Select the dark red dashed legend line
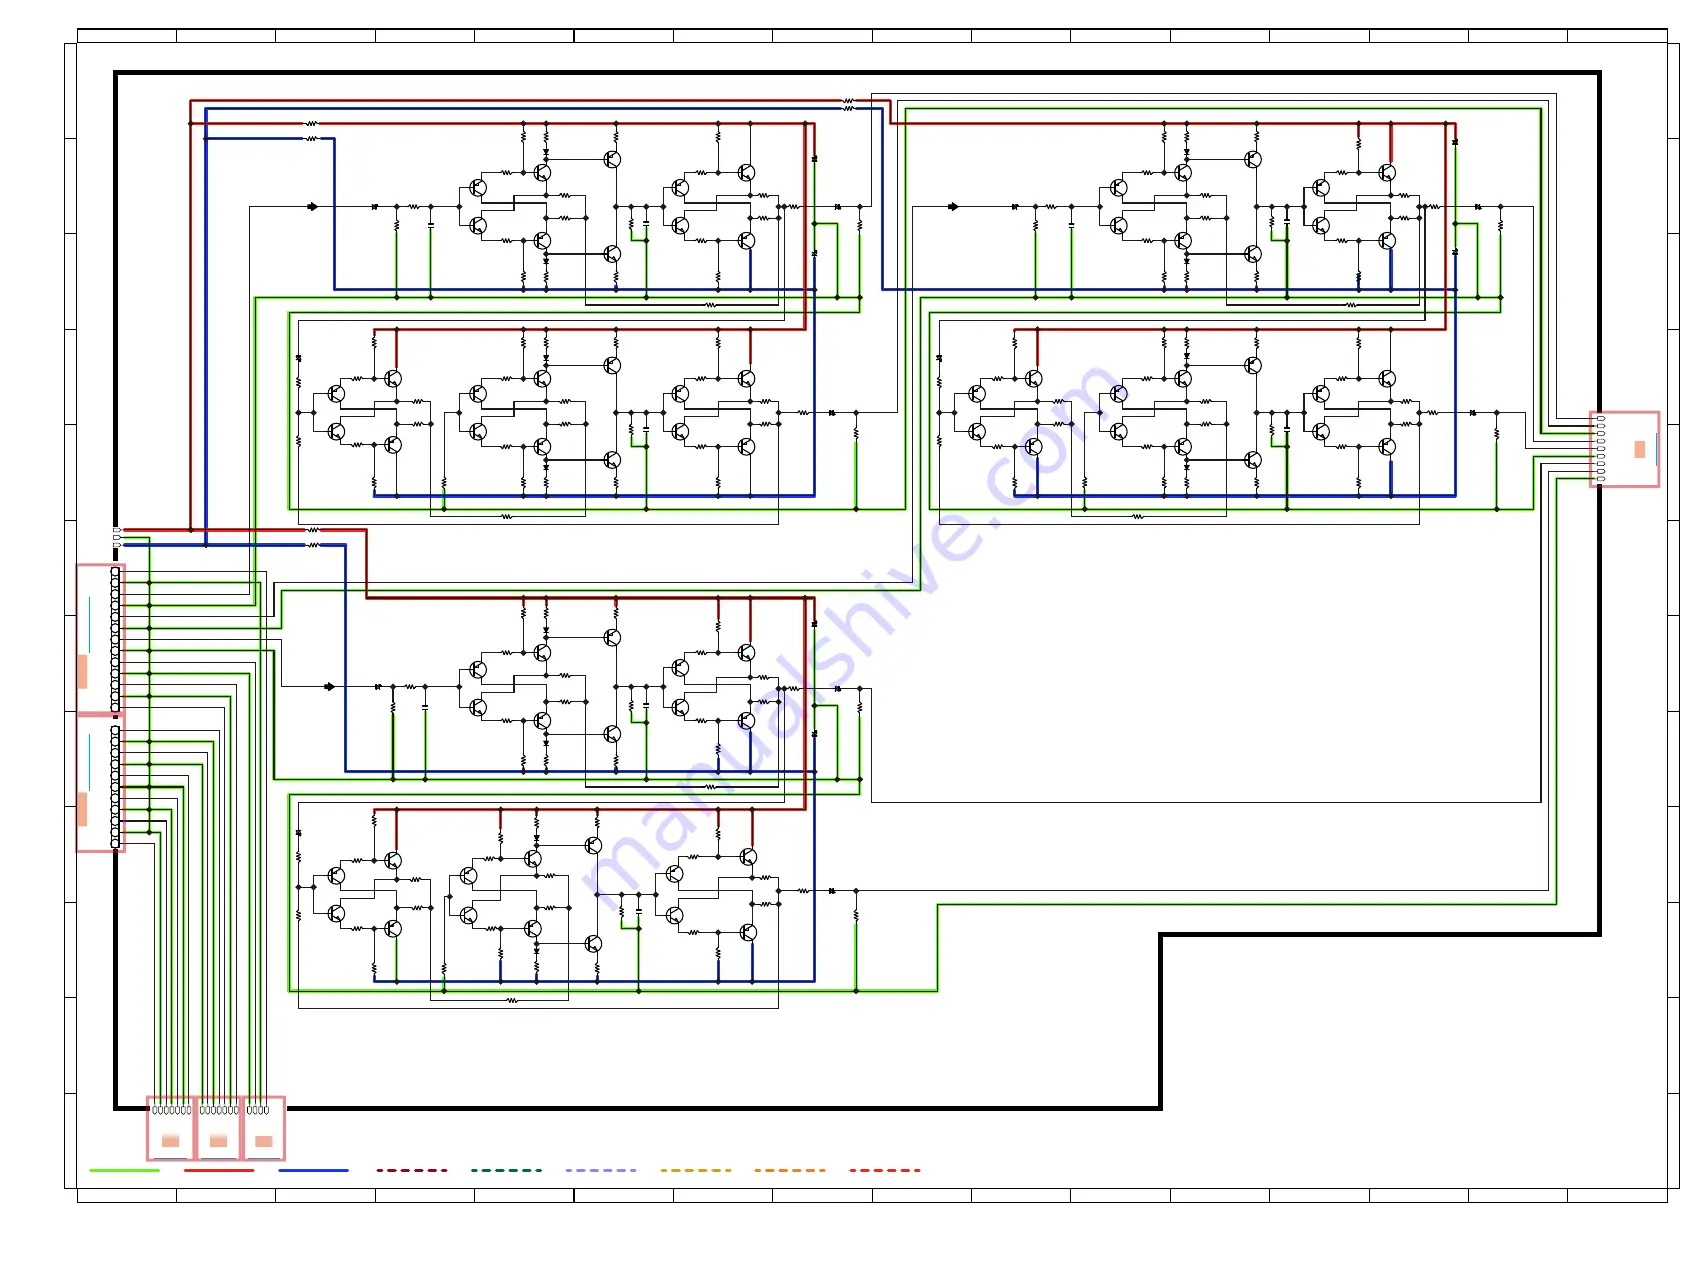Image resolution: width=1701 pixels, height=1263 pixels. 411,1170
